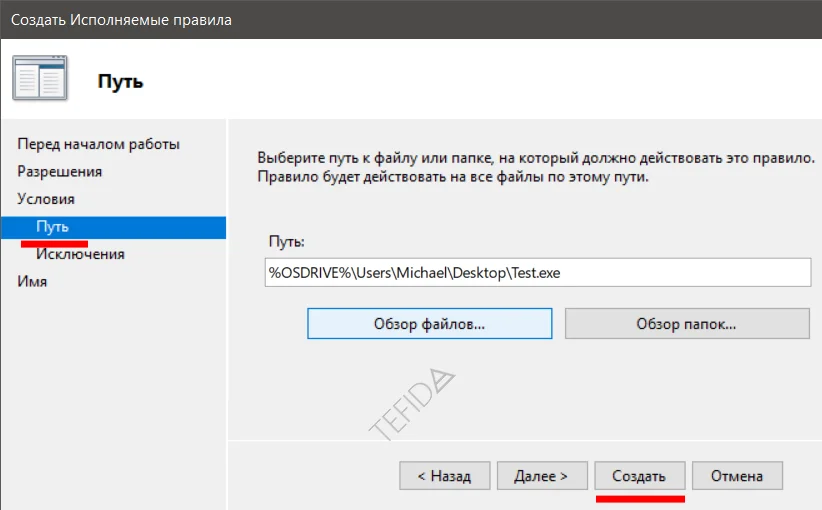The width and height of the screenshot is (822, 510).
Task: Click the 'Правило будет действовать' description line
Action: (x=453, y=177)
